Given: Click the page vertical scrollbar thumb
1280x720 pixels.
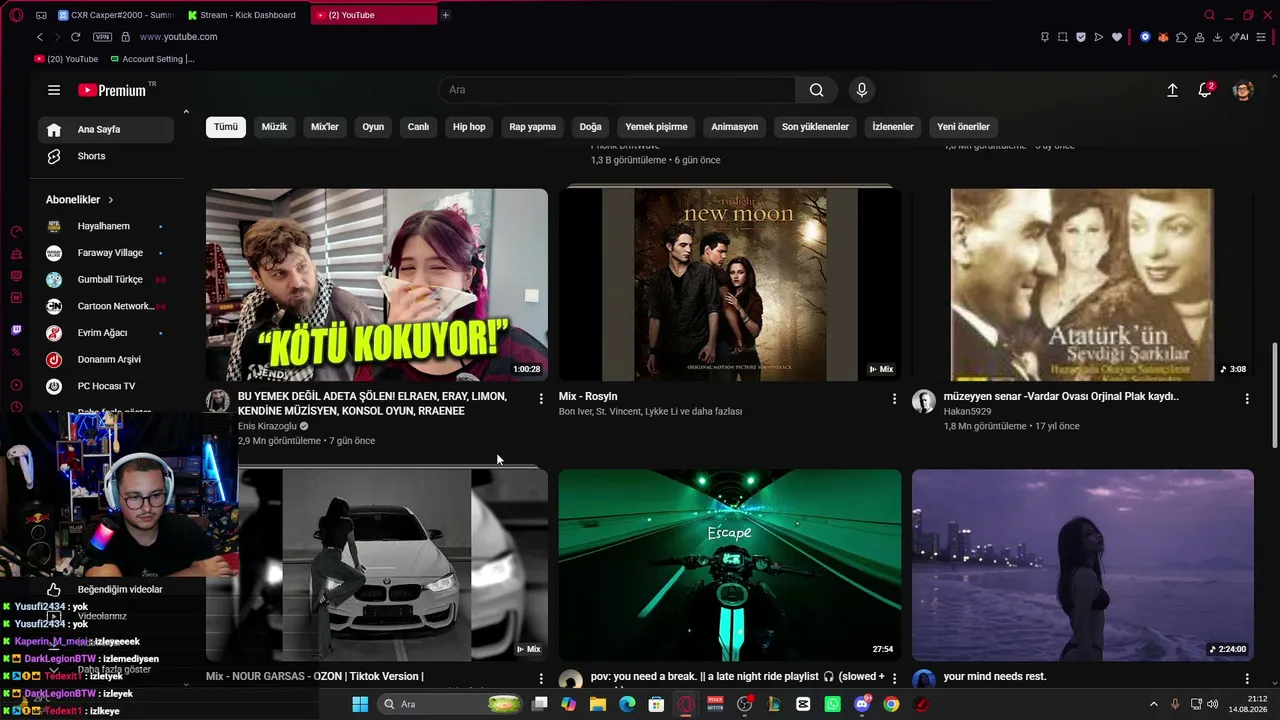Looking at the screenshot, I should tap(1274, 395).
